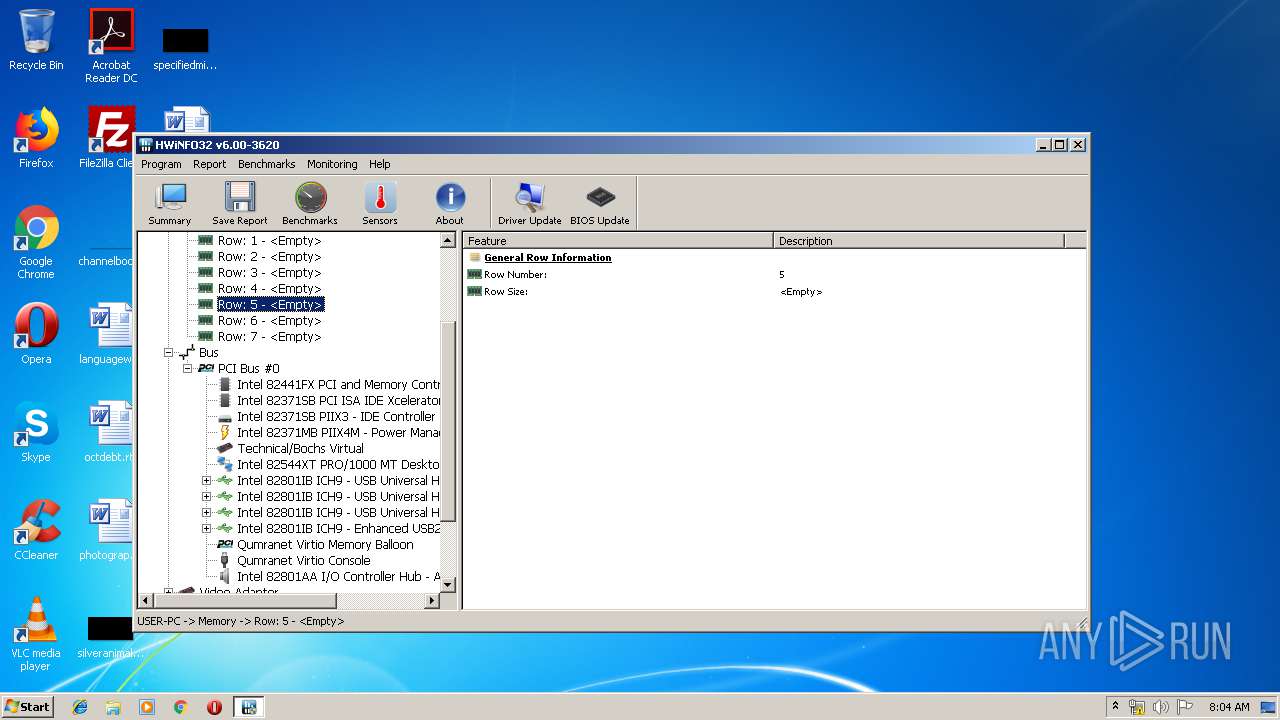Click tree horizontal scrollbar right arrow
Screen dimensions: 1280x720
pos(432,601)
